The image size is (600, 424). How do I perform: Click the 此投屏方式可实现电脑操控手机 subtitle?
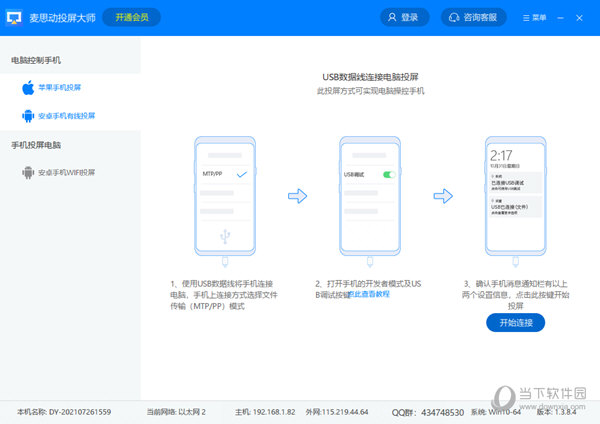[370, 91]
